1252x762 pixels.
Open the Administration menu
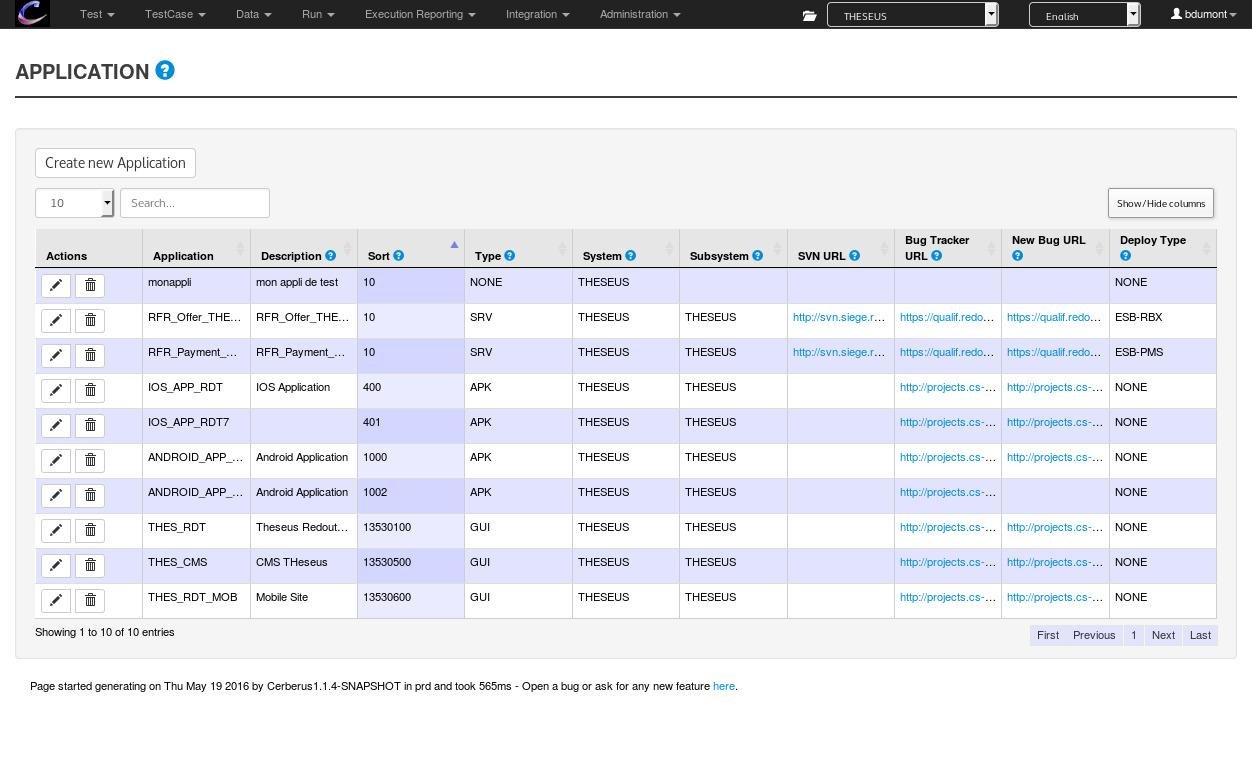pos(639,14)
